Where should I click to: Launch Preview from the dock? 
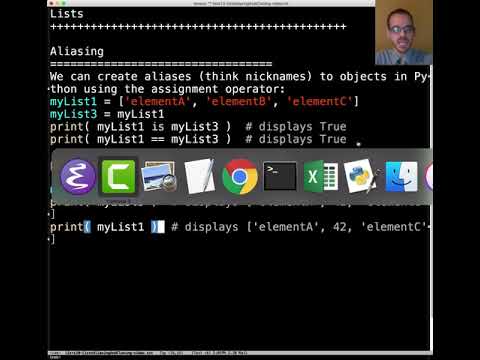[159, 177]
